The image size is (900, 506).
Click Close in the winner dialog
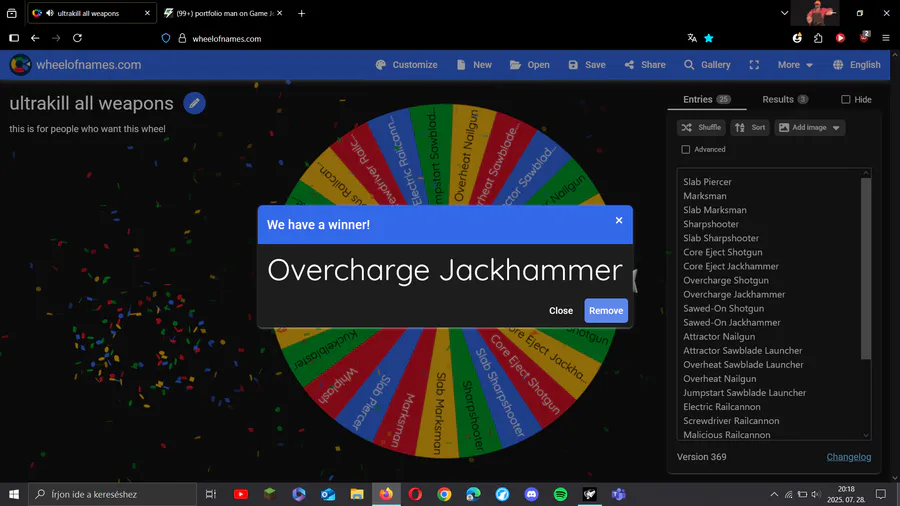561,310
